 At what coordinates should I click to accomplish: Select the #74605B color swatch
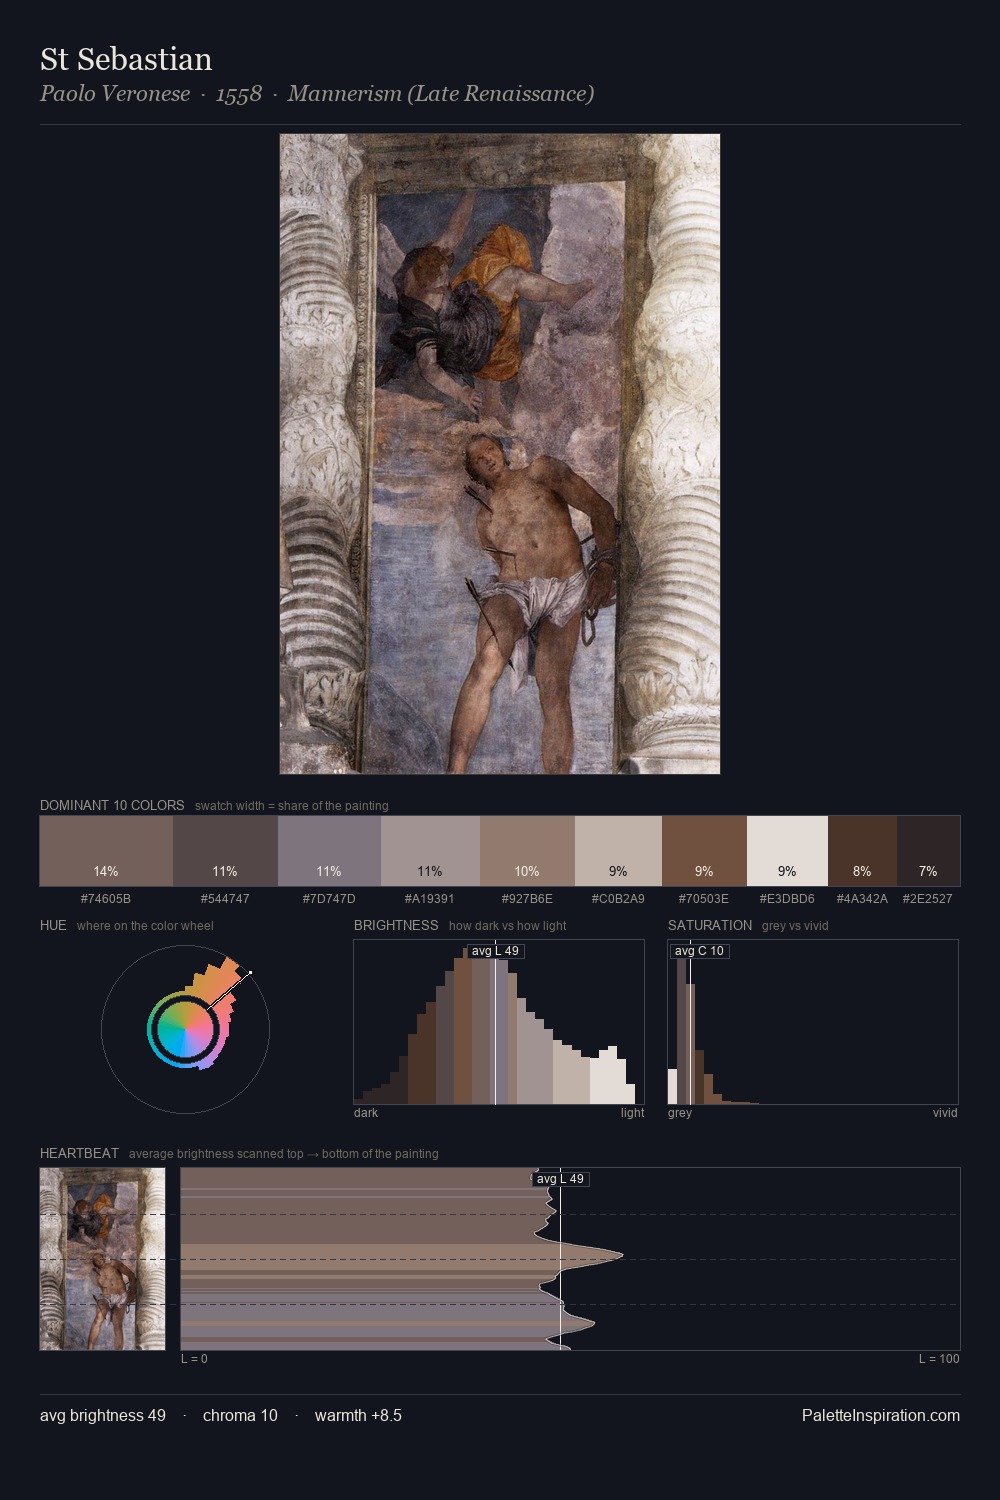(106, 851)
